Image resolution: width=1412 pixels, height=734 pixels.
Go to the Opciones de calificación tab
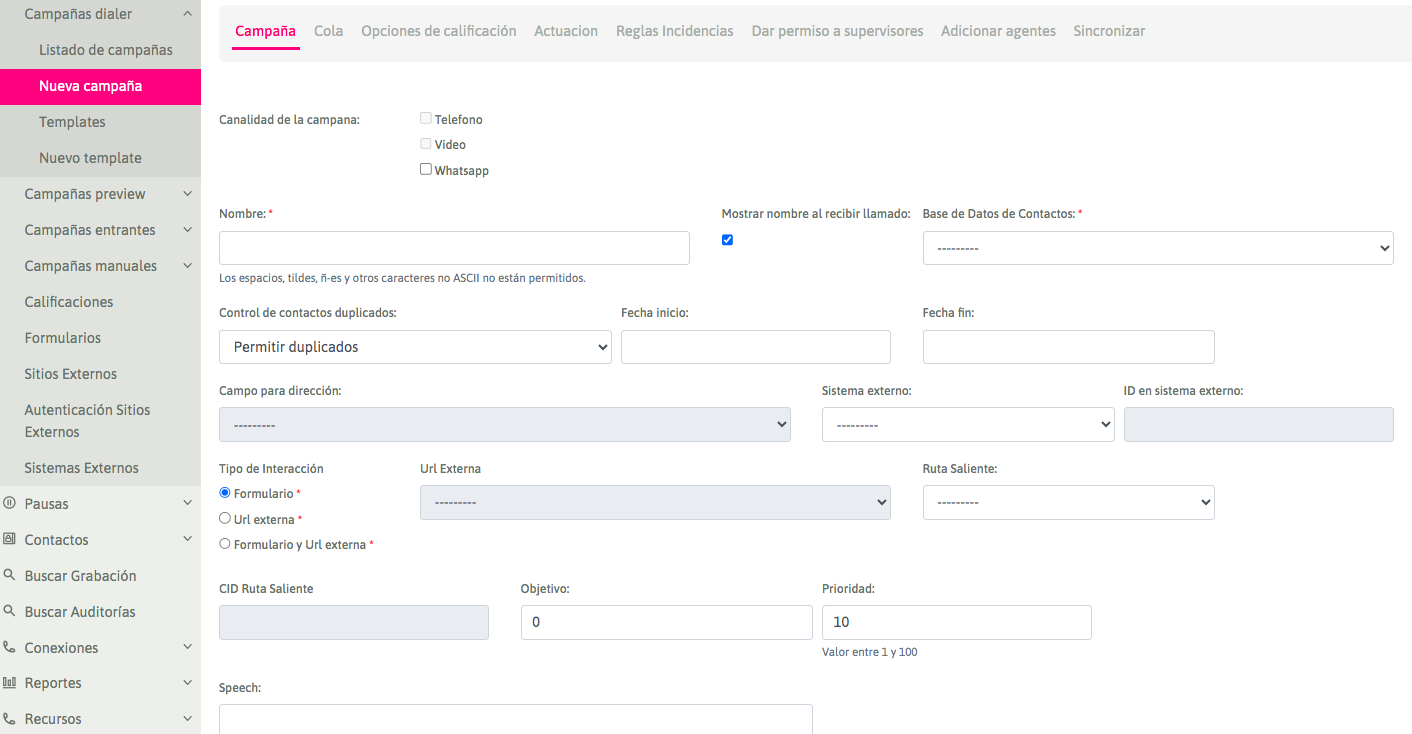click(x=438, y=31)
